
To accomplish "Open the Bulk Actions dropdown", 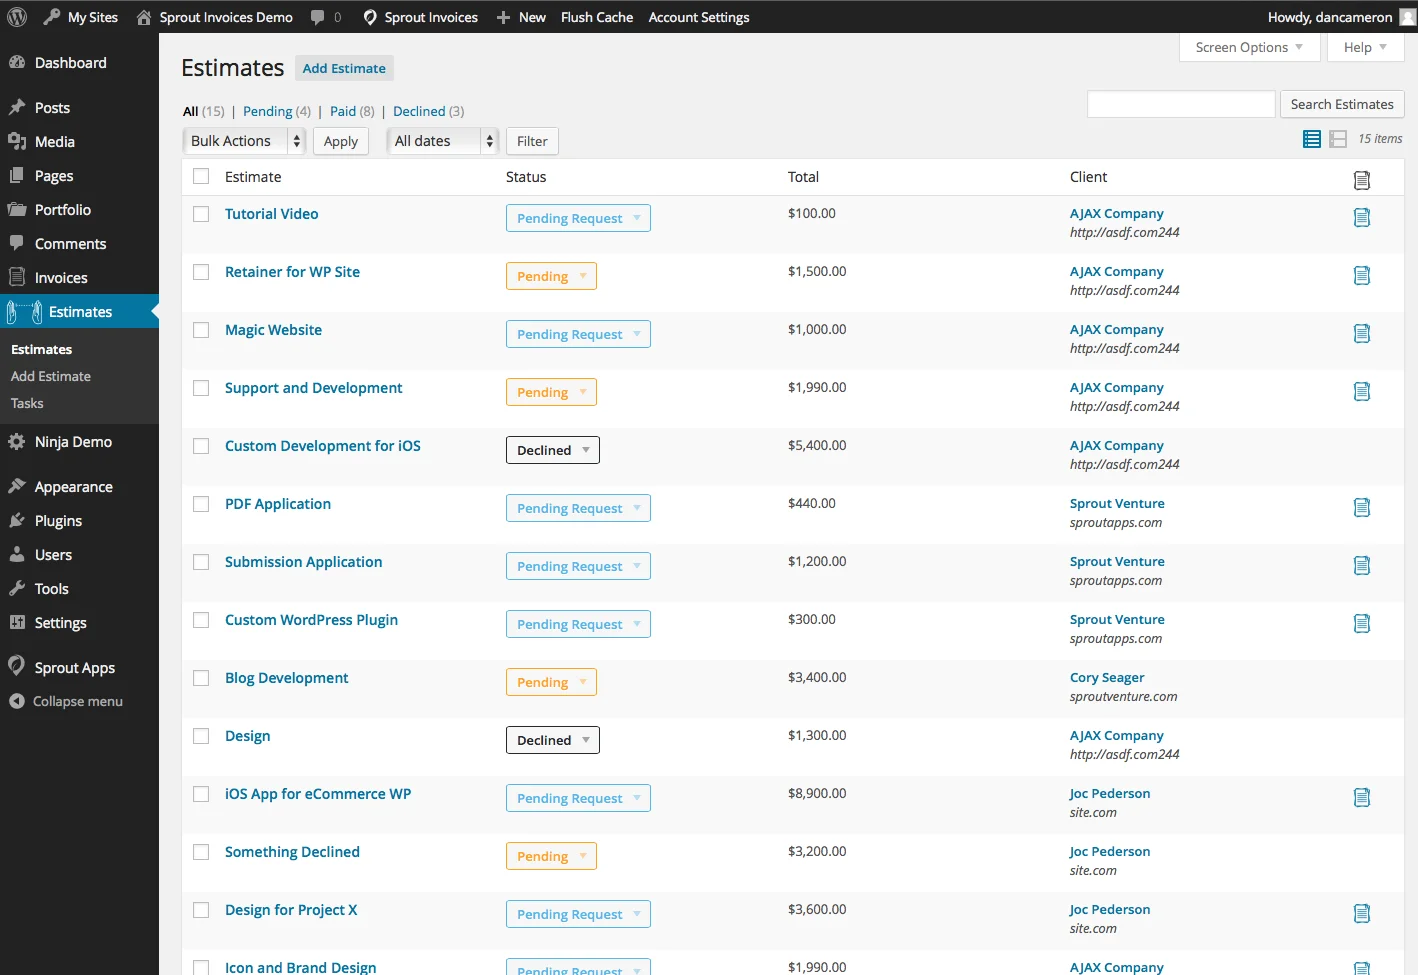I will pyautogui.click(x=242, y=140).
